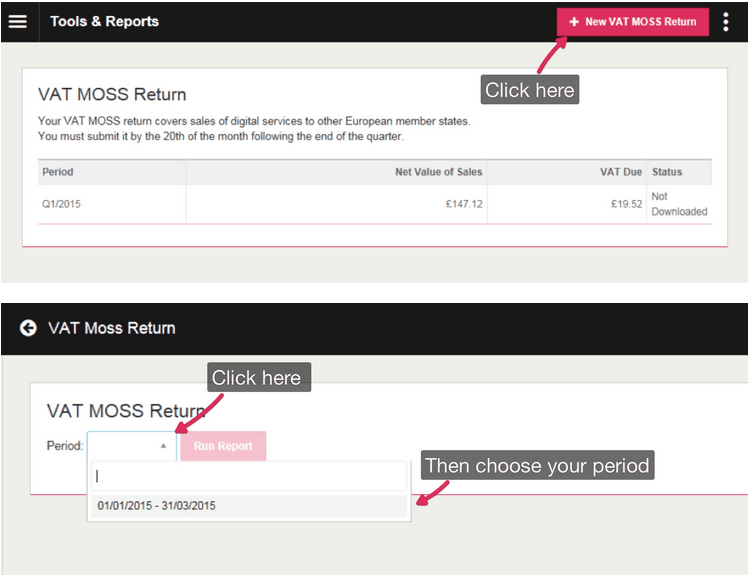748x575 pixels.
Task: Click the £19.52 VAT due amount
Action: point(626,205)
